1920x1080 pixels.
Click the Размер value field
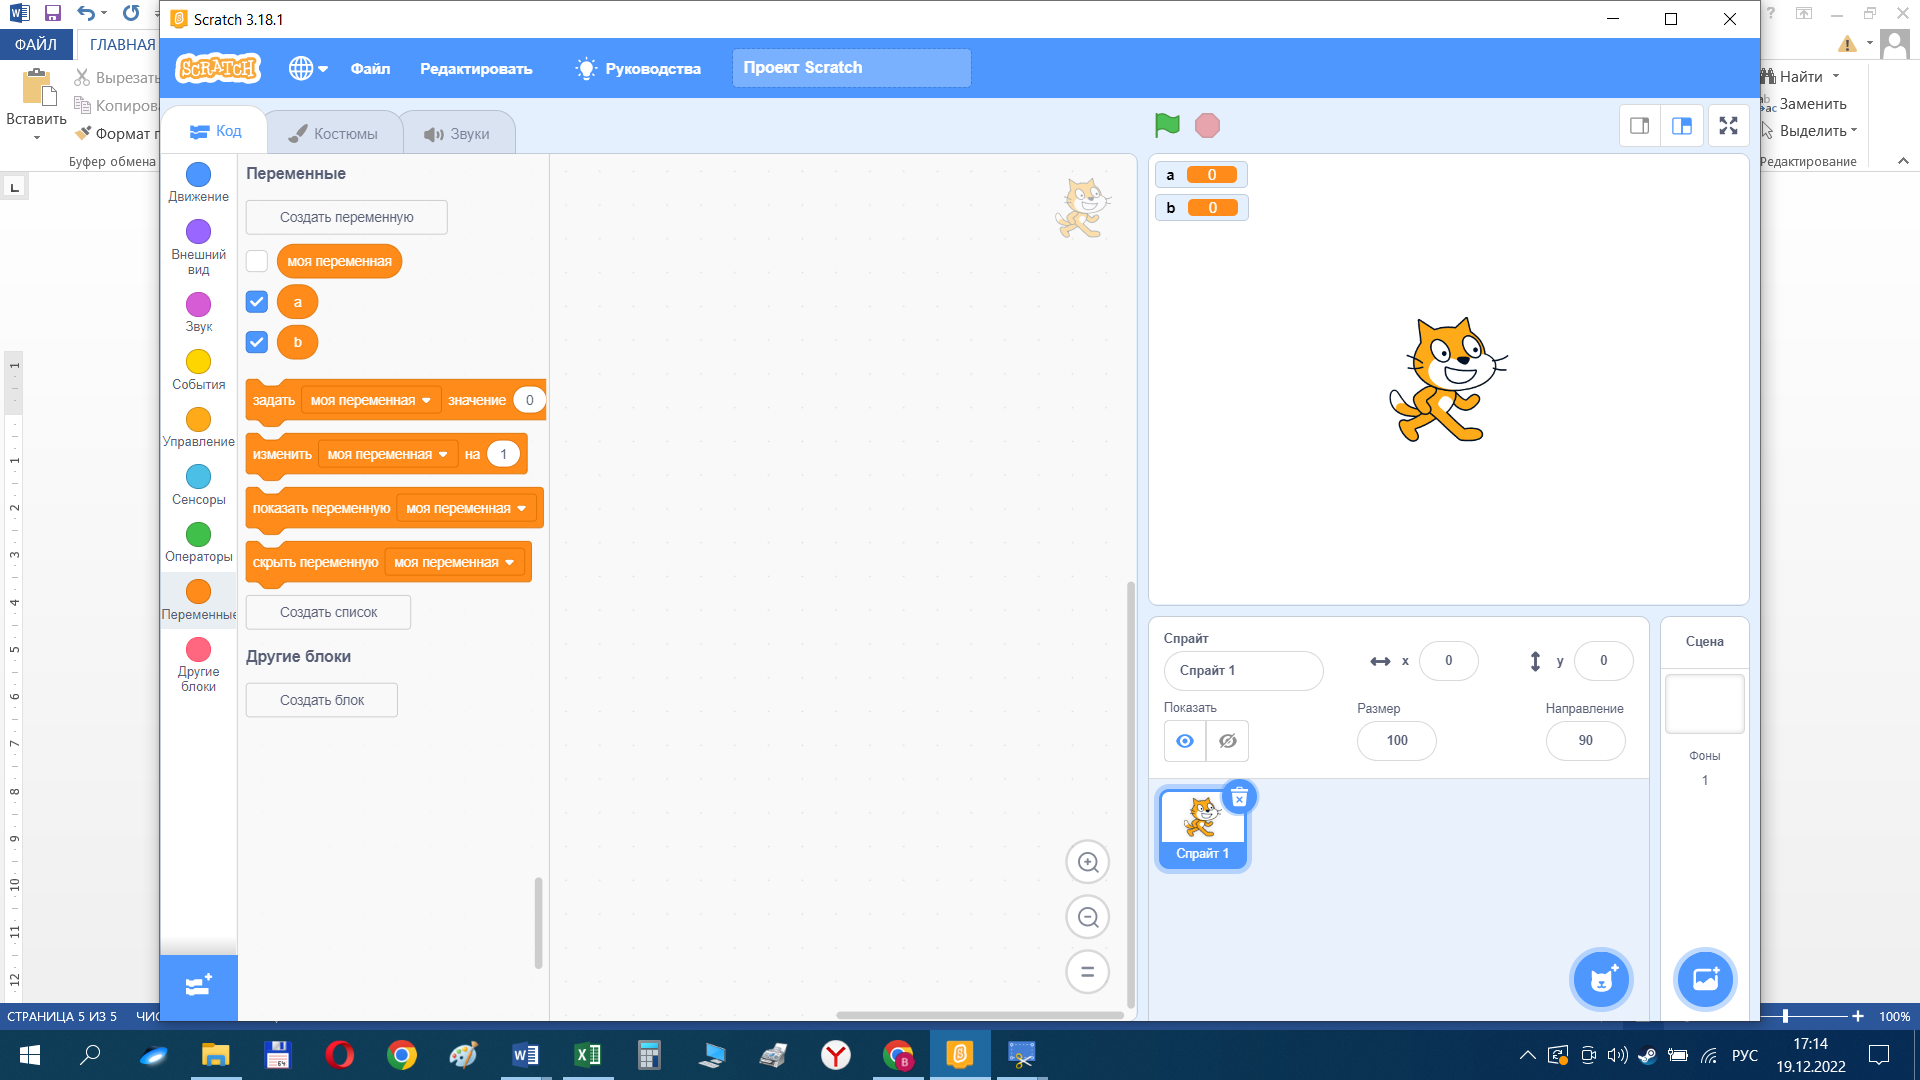click(x=1397, y=740)
